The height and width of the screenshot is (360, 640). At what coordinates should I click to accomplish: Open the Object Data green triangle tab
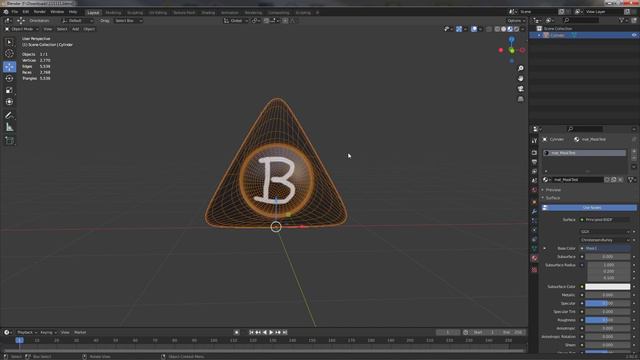coord(534,249)
